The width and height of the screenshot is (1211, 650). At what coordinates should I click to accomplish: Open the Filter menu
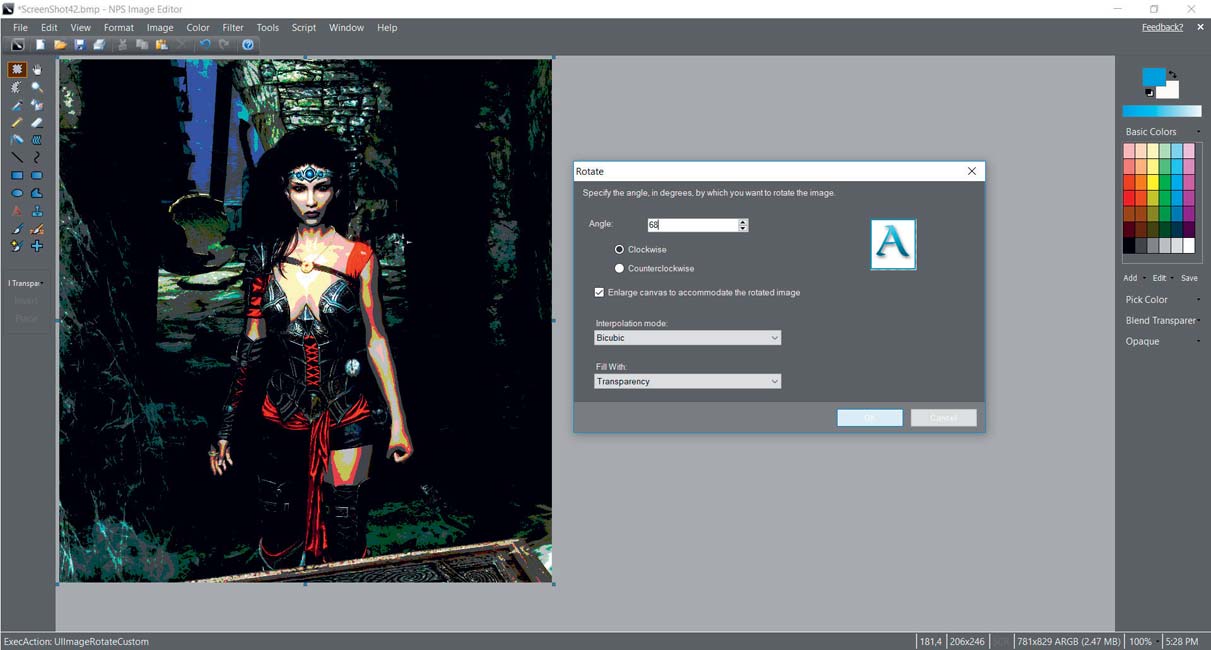tap(232, 28)
